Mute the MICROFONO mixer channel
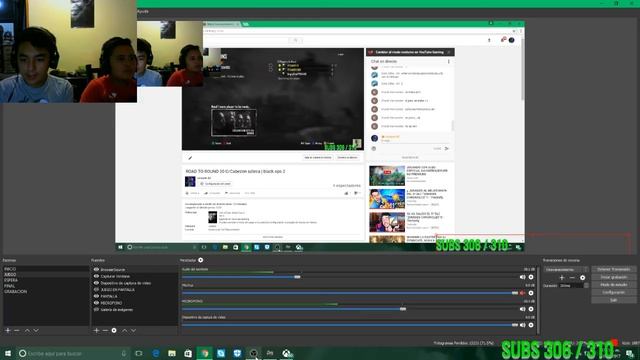 tap(522, 309)
